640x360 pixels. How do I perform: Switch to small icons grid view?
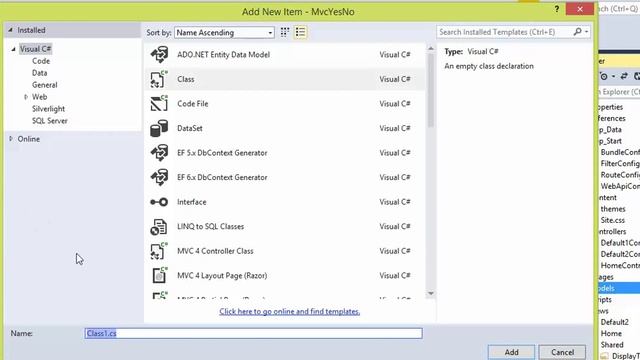point(285,32)
